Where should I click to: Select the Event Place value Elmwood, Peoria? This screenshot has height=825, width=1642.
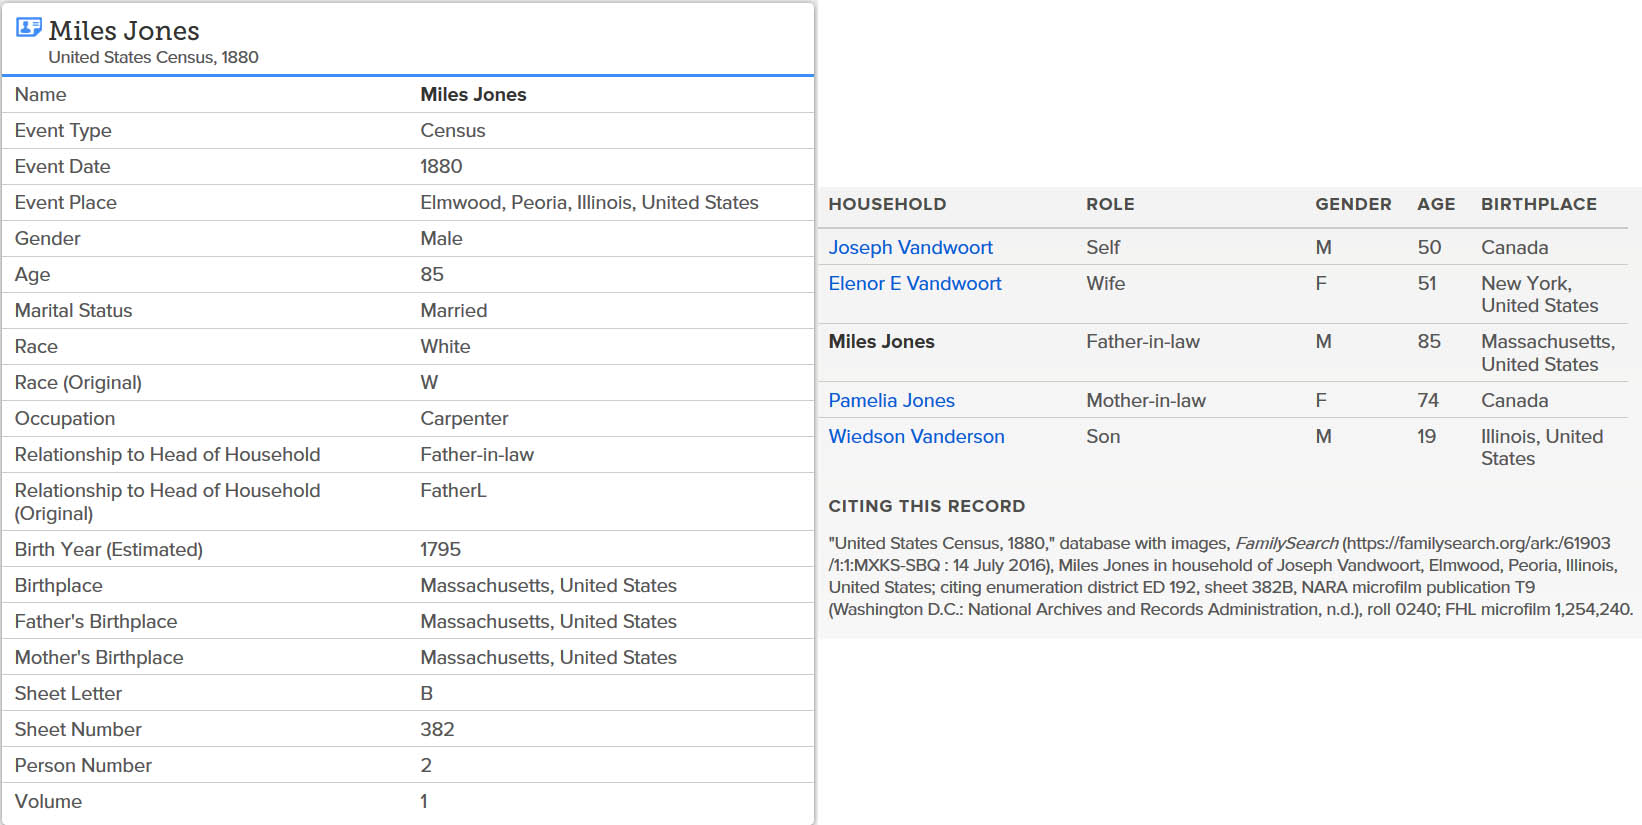click(589, 202)
